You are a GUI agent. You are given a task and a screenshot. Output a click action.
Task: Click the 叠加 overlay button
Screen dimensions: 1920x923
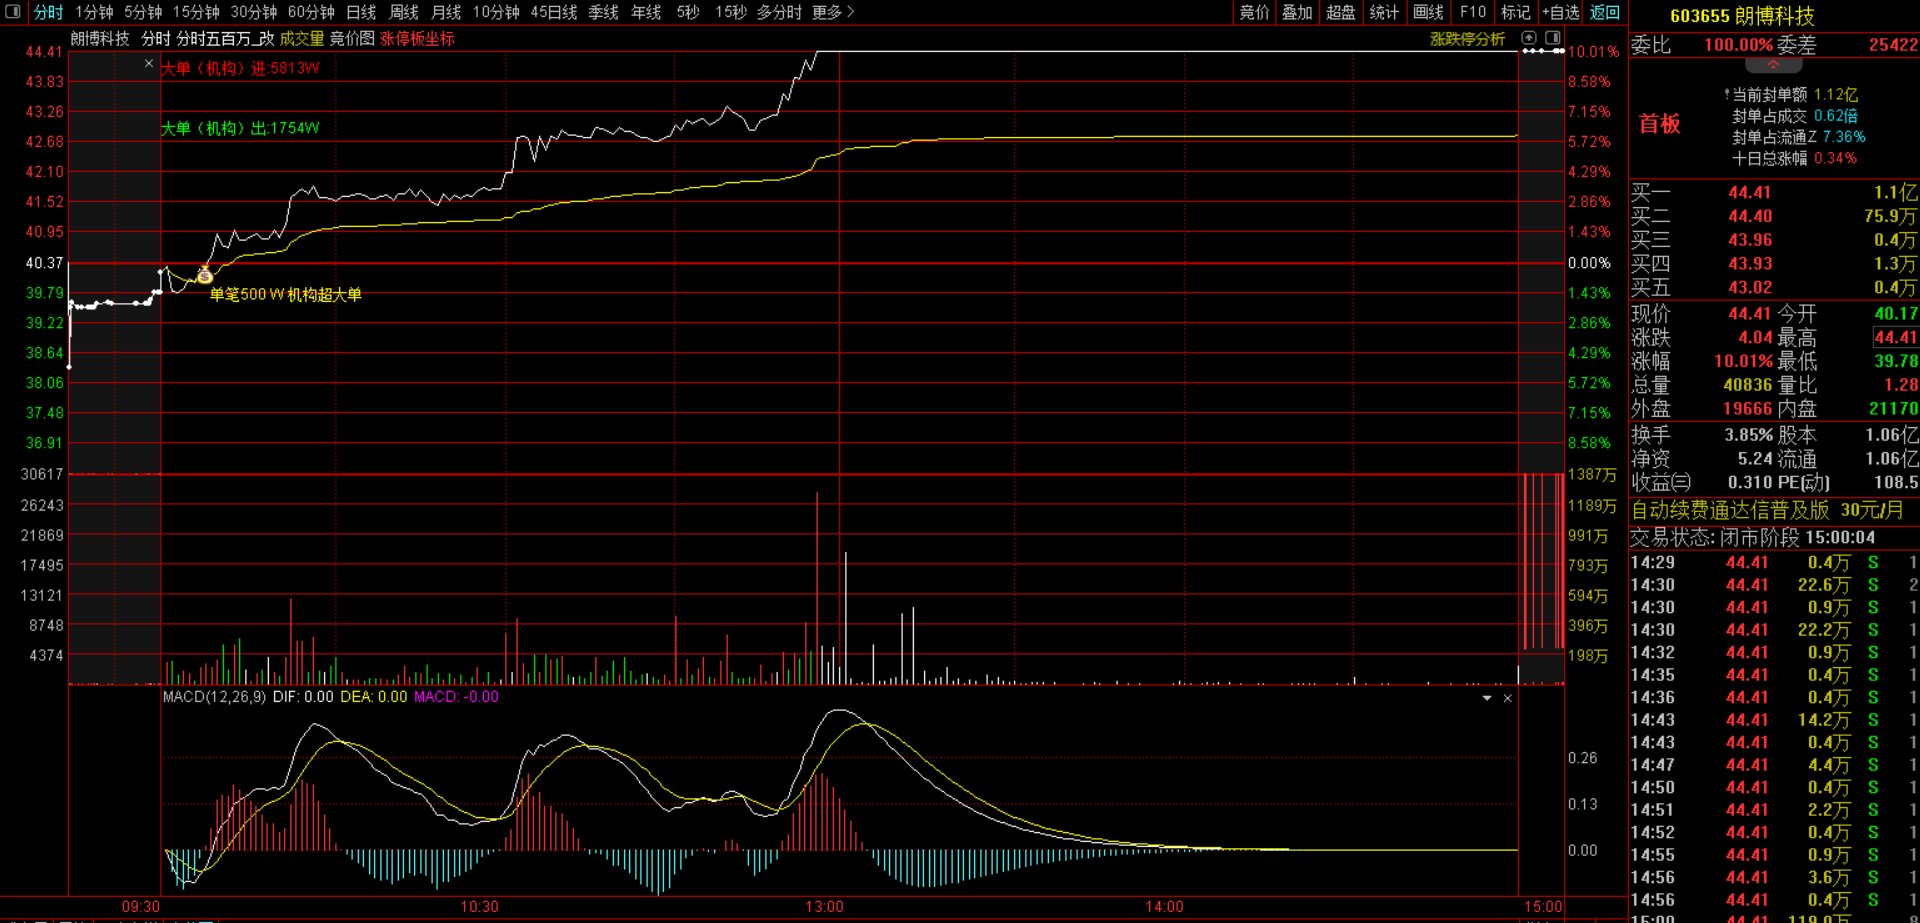pos(1297,12)
